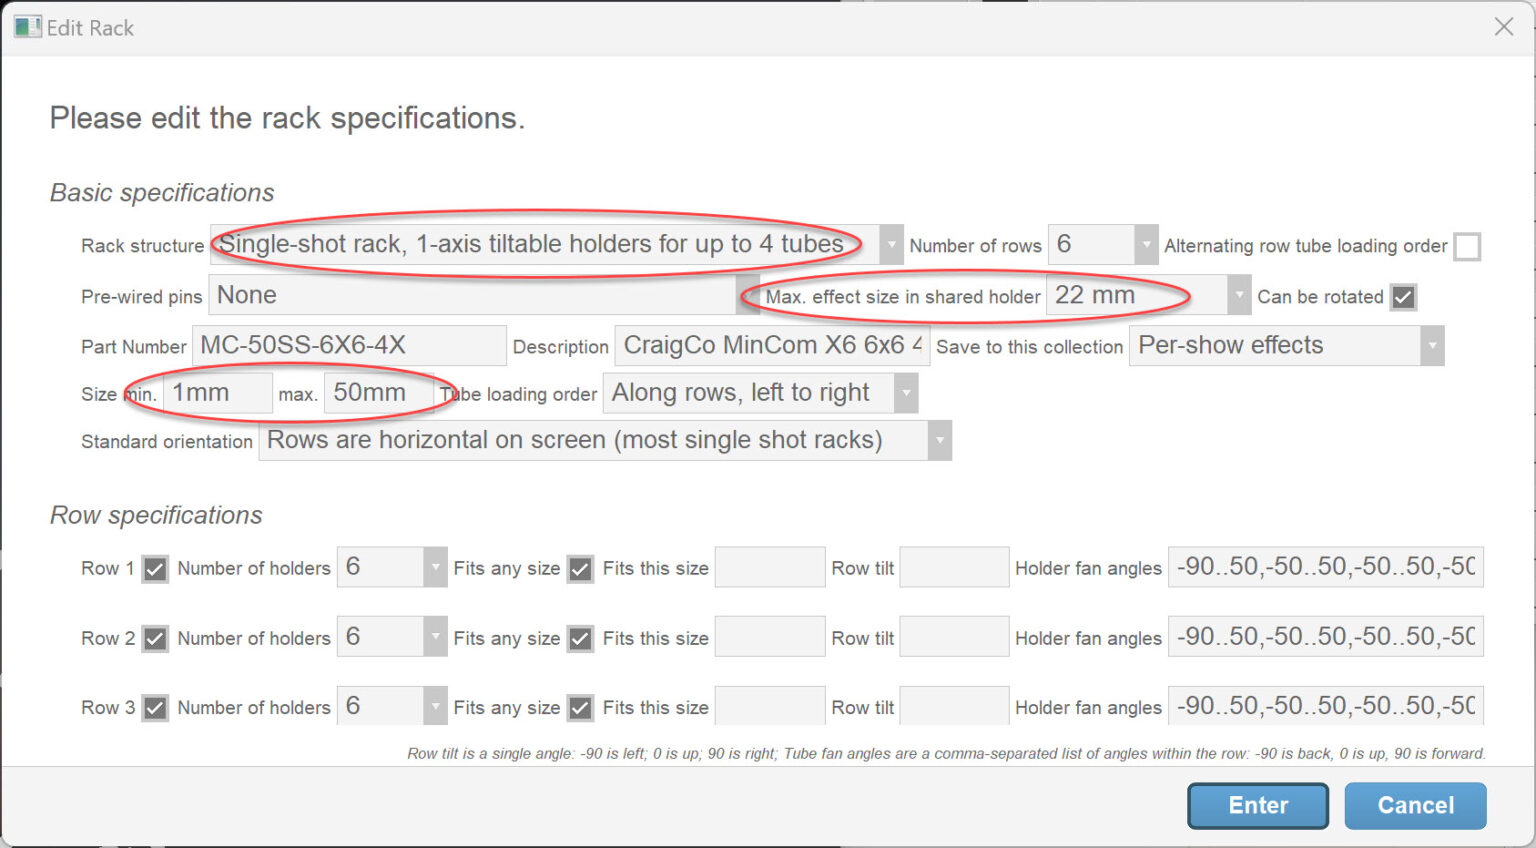Viewport: 1536px width, 848px height.
Task: Click the Edit Rack window app icon
Action: (27, 27)
